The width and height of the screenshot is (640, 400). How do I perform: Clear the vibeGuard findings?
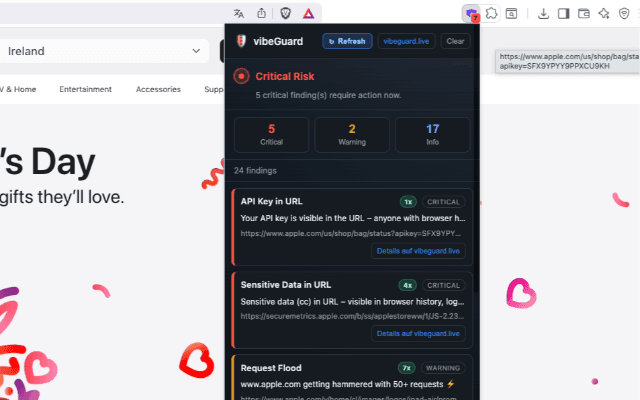click(x=455, y=41)
